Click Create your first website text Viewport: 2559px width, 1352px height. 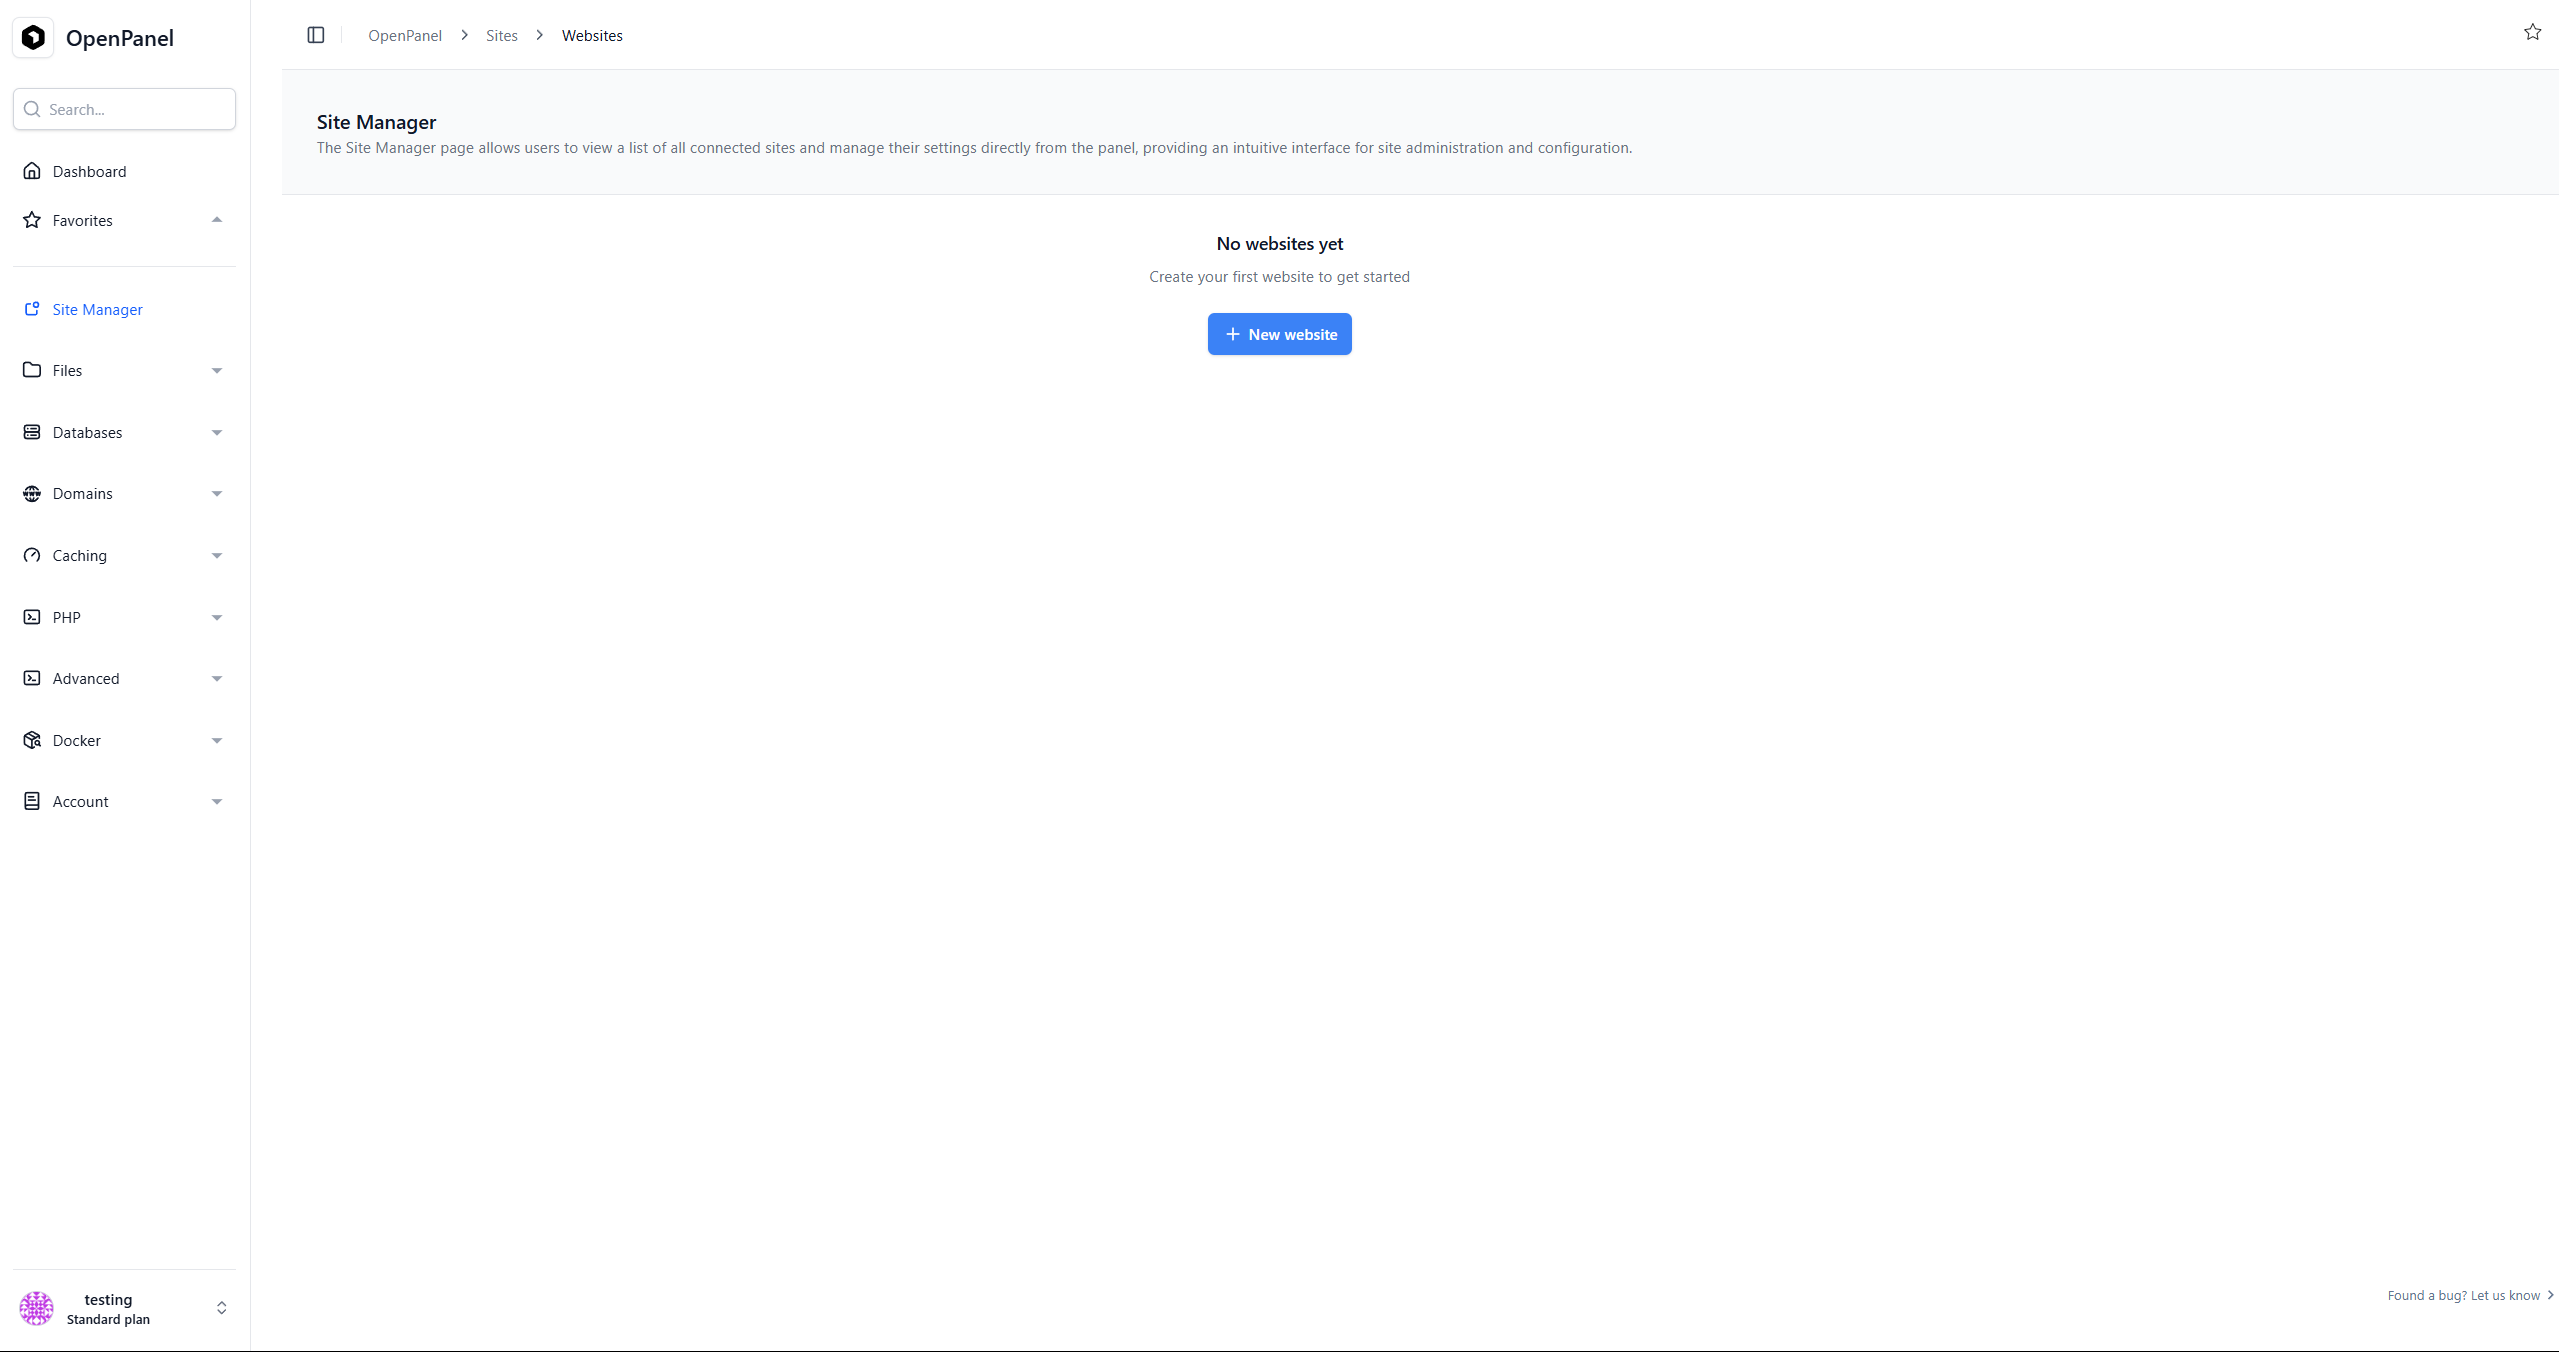point(1279,276)
